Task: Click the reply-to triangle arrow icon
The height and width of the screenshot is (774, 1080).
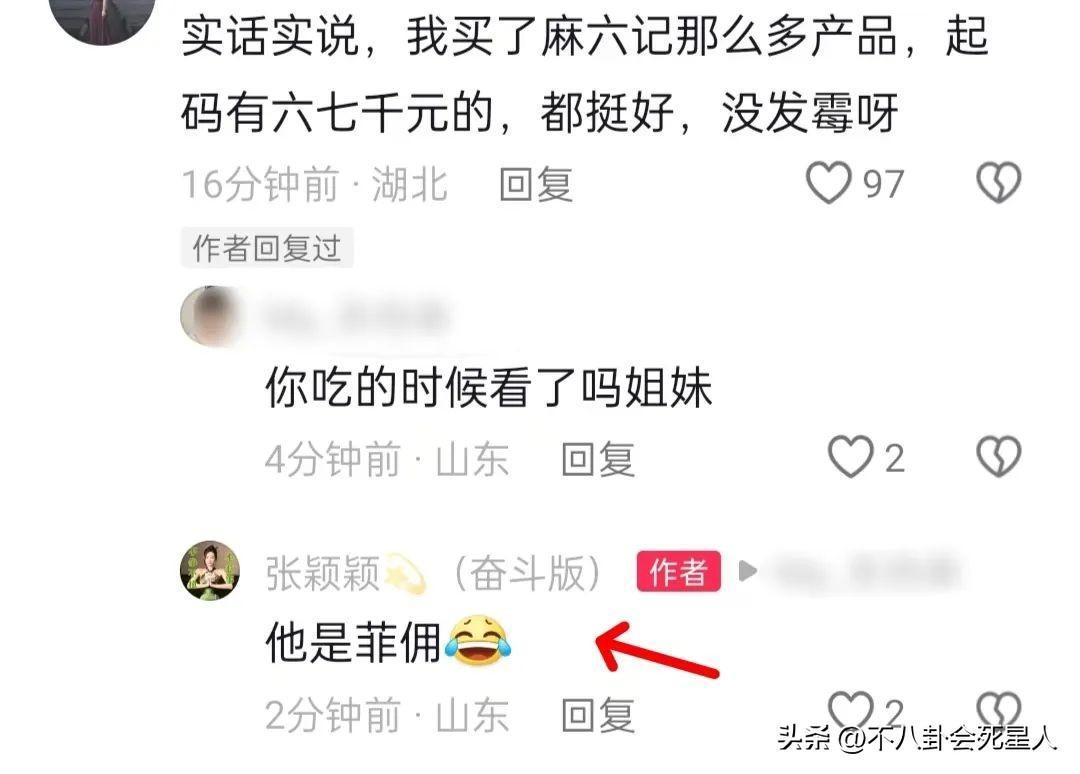Action: (747, 571)
